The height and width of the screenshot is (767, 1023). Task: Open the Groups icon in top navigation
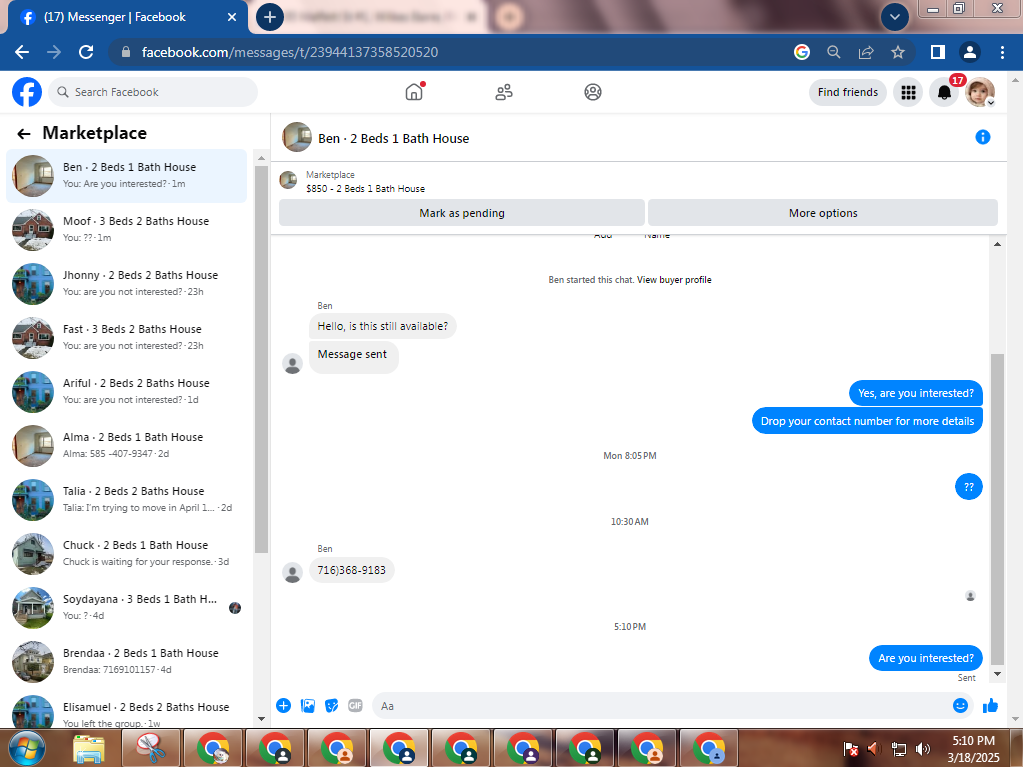tap(592, 92)
